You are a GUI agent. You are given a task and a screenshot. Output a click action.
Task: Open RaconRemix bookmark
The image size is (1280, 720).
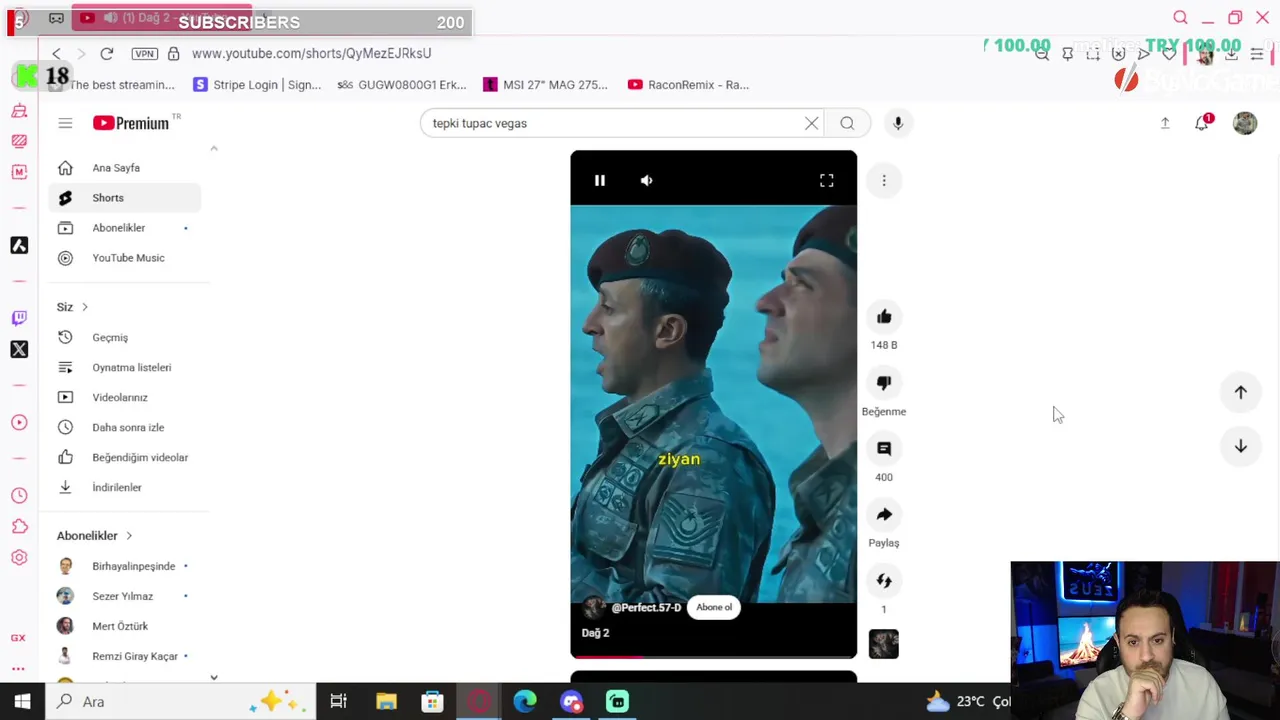[689, 85]
